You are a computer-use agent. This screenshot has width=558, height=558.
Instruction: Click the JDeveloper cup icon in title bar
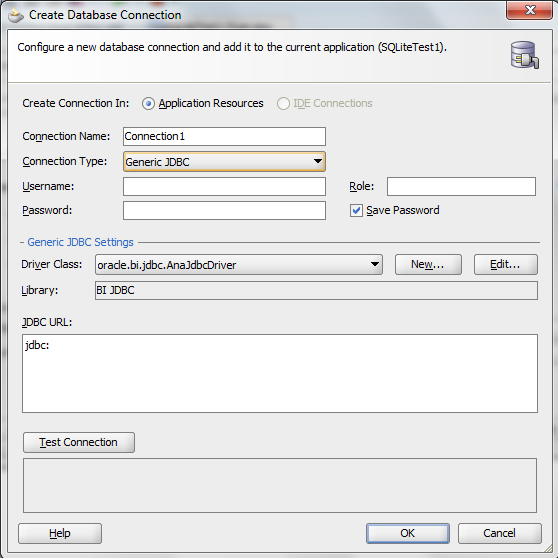(16, 15)
